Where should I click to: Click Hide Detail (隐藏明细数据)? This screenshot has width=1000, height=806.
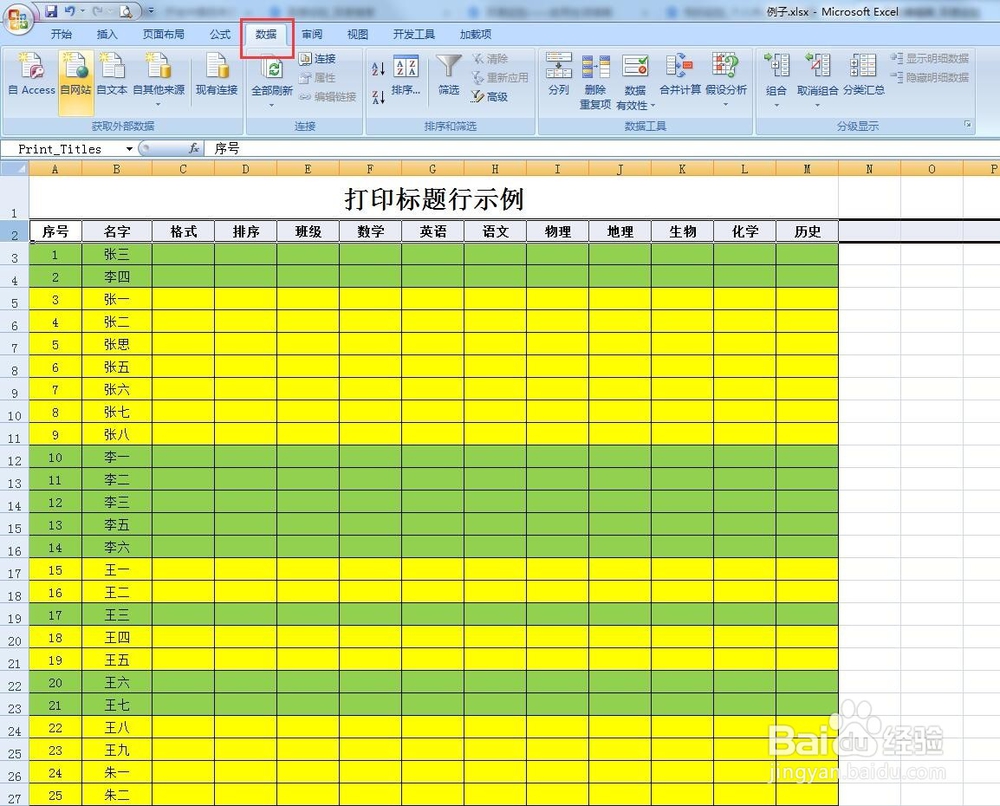[x=930, y=78]
